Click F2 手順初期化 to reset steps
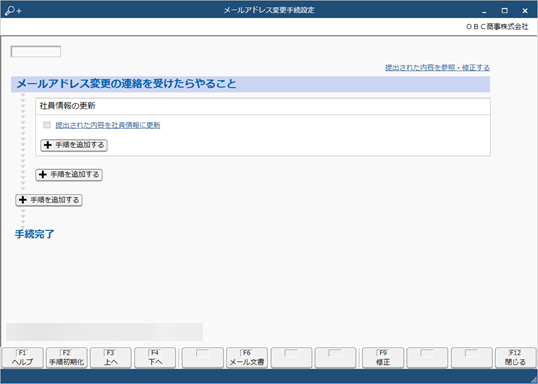This screenshot has width=538, height=384. click(x=67, y=358)
